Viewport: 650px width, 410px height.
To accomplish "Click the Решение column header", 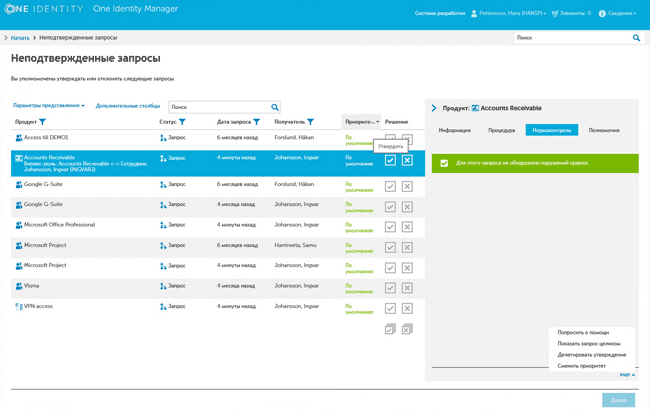I will (x=396, y=122).
